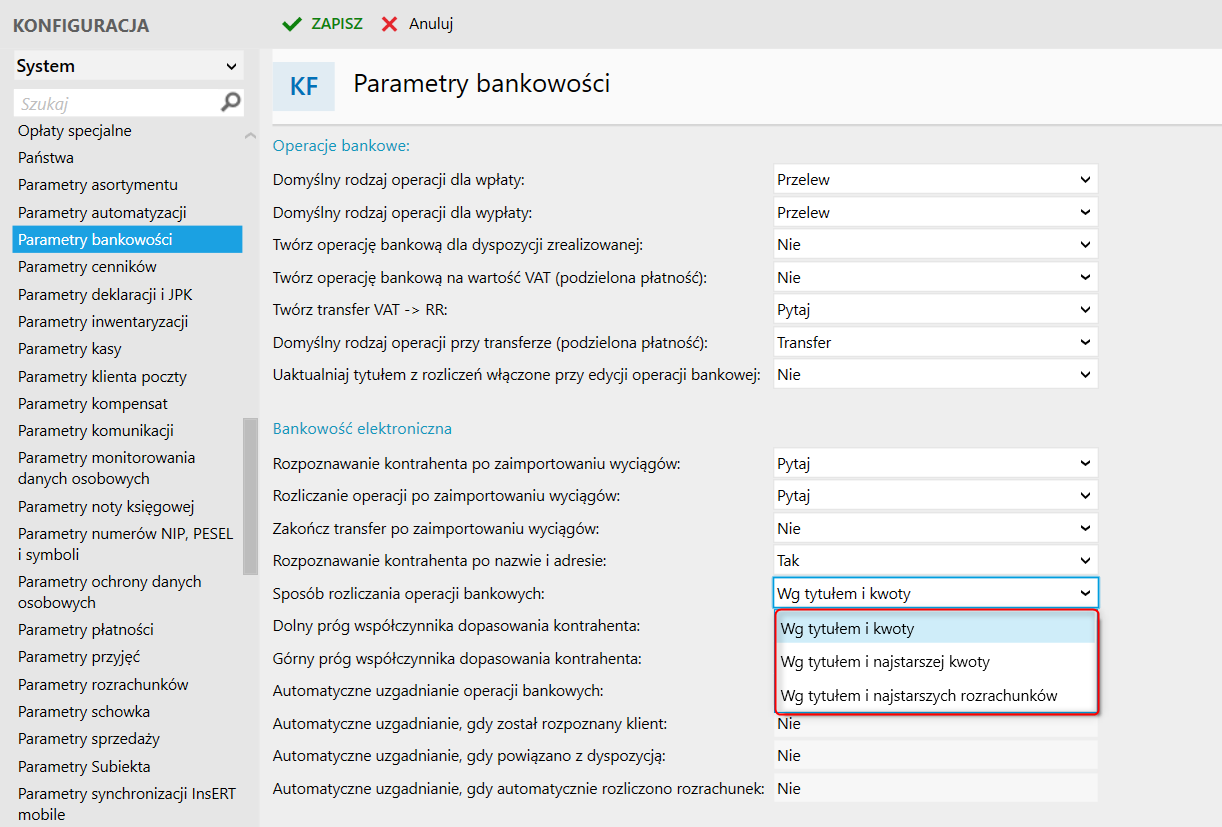The width and height of the screenshot is (1222, 827).
Task: Click the green ZAPISZ checkmark icon
Action: pos(292,24)
